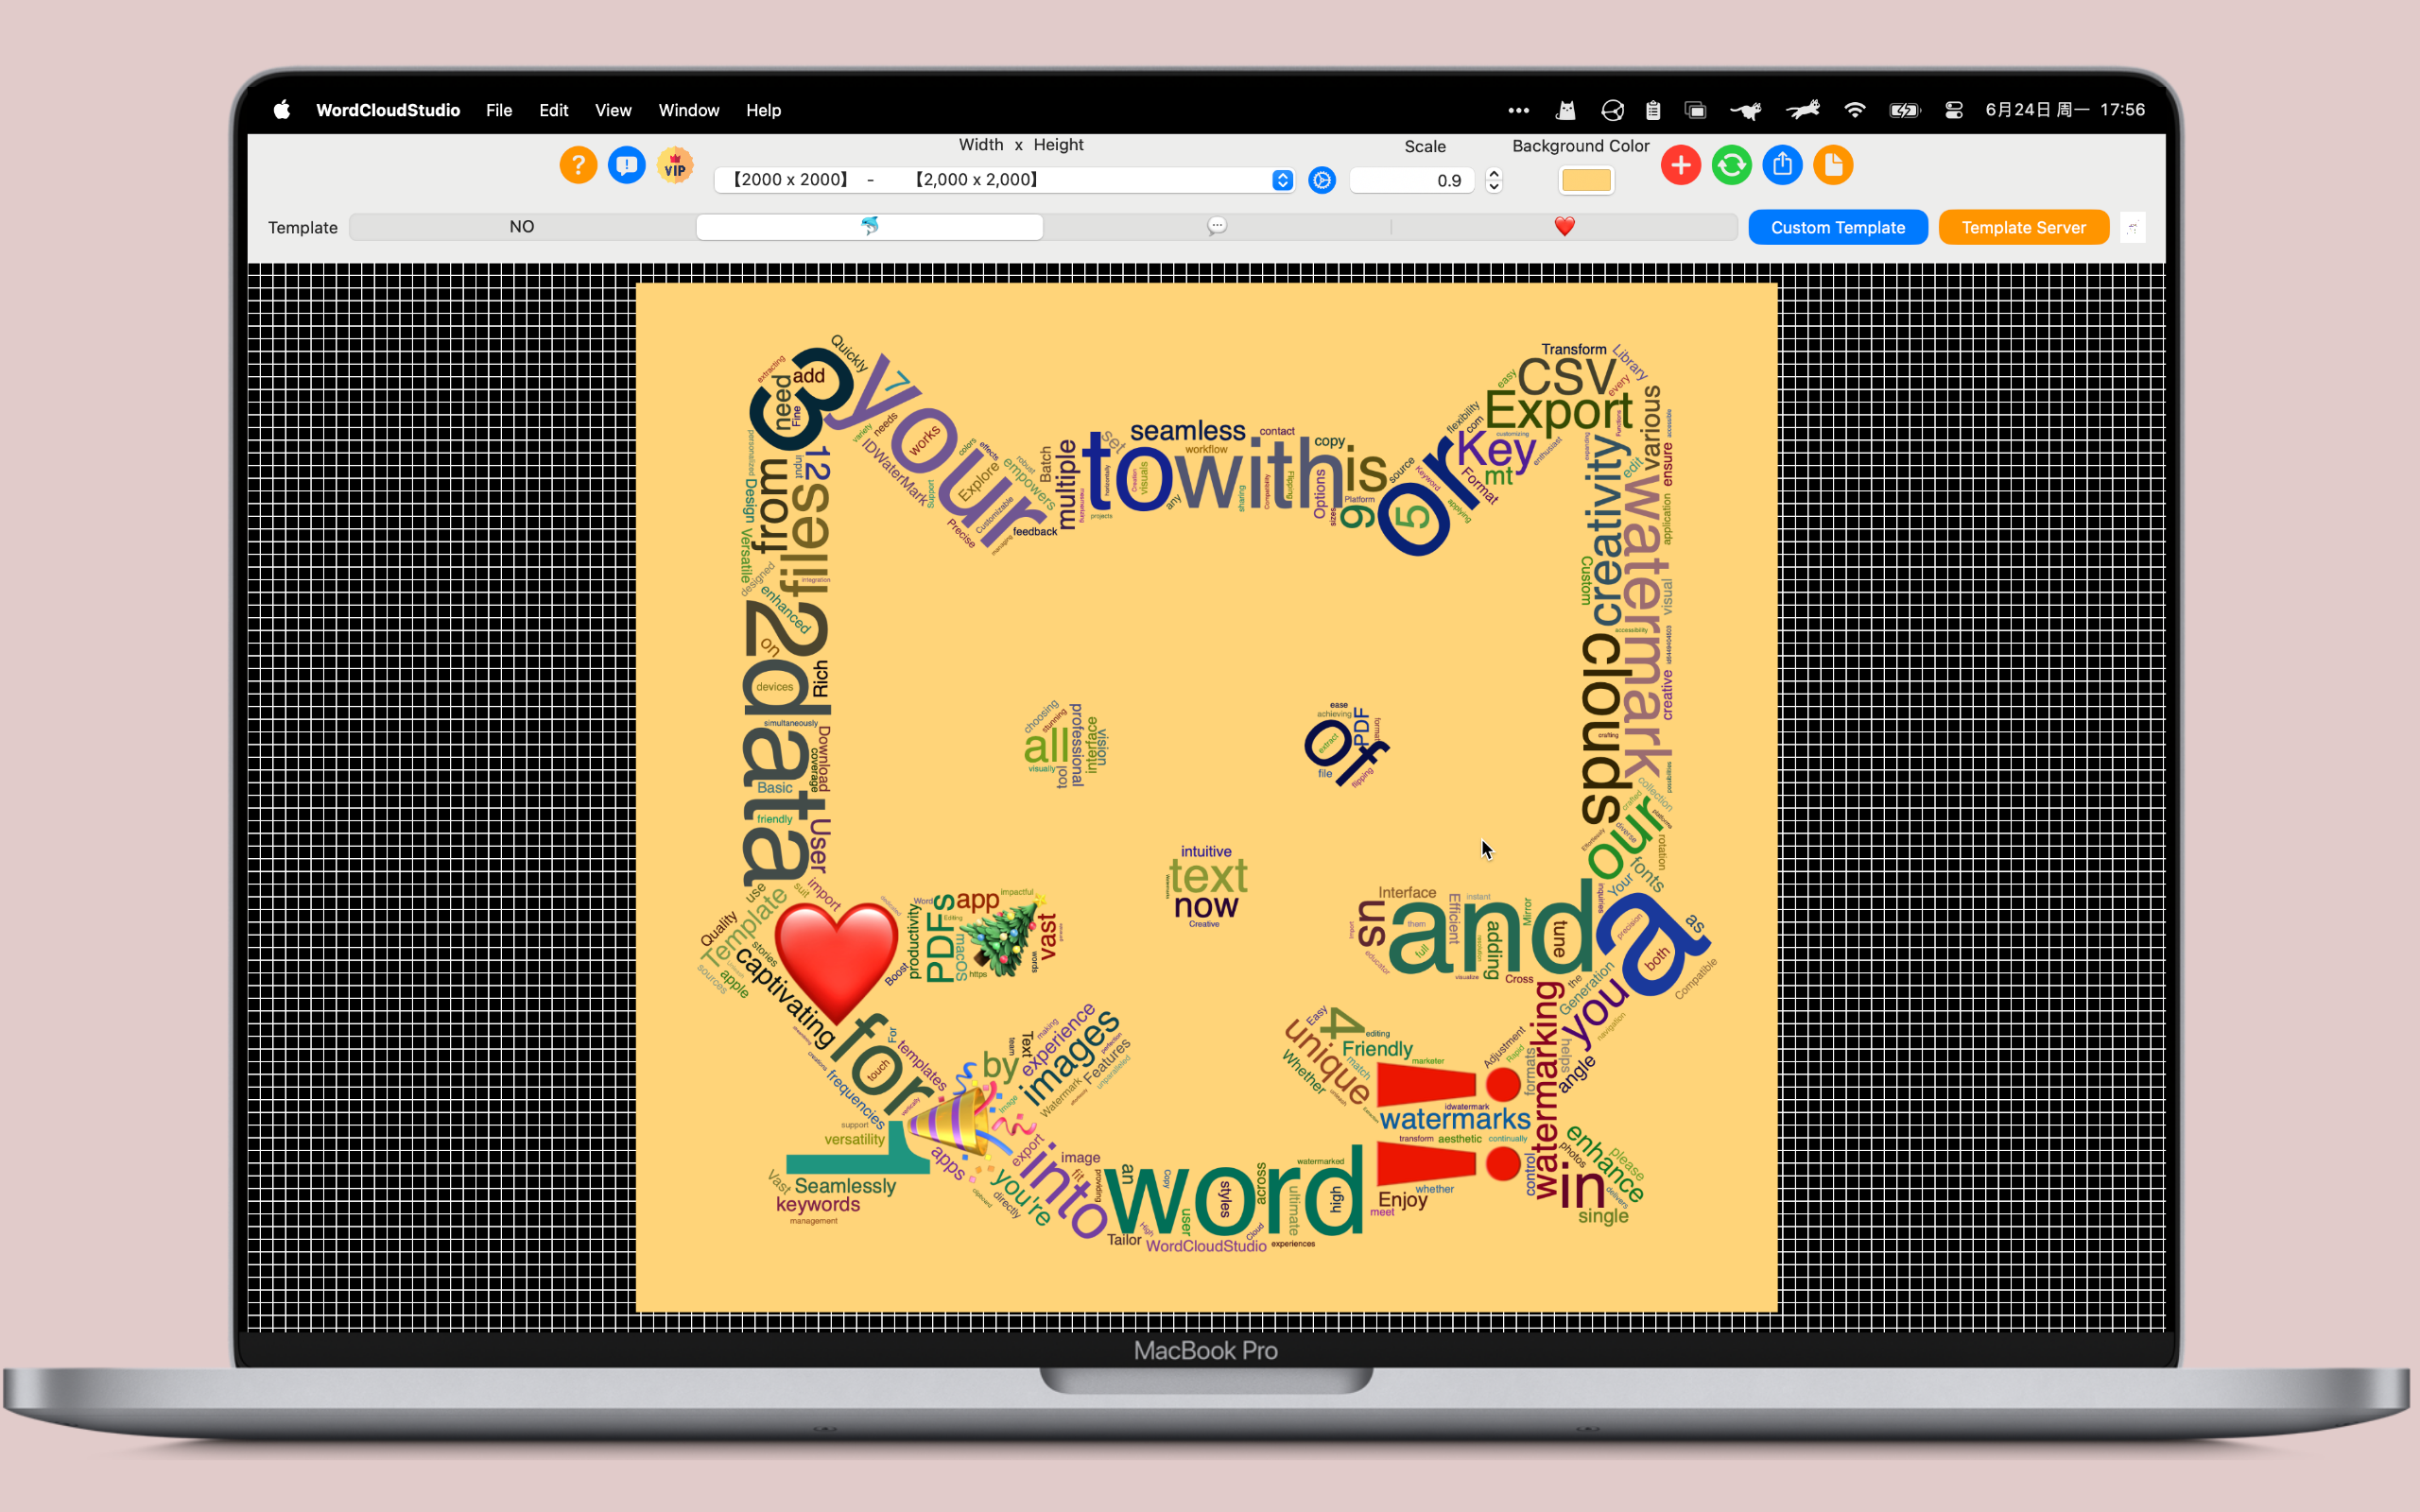2420x1512 pixels.
Task: Select the speech bubble template segment
Action: point(1217,227)
